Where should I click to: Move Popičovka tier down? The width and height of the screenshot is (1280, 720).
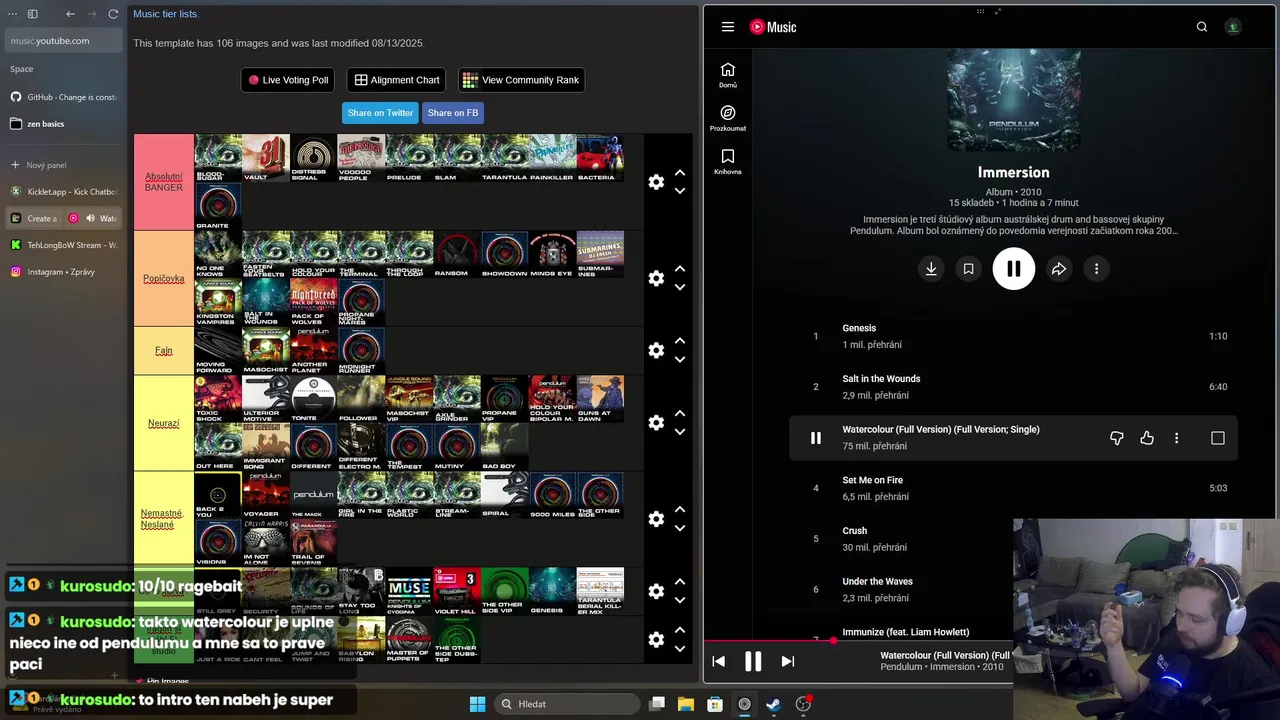(x=680, y=287)
